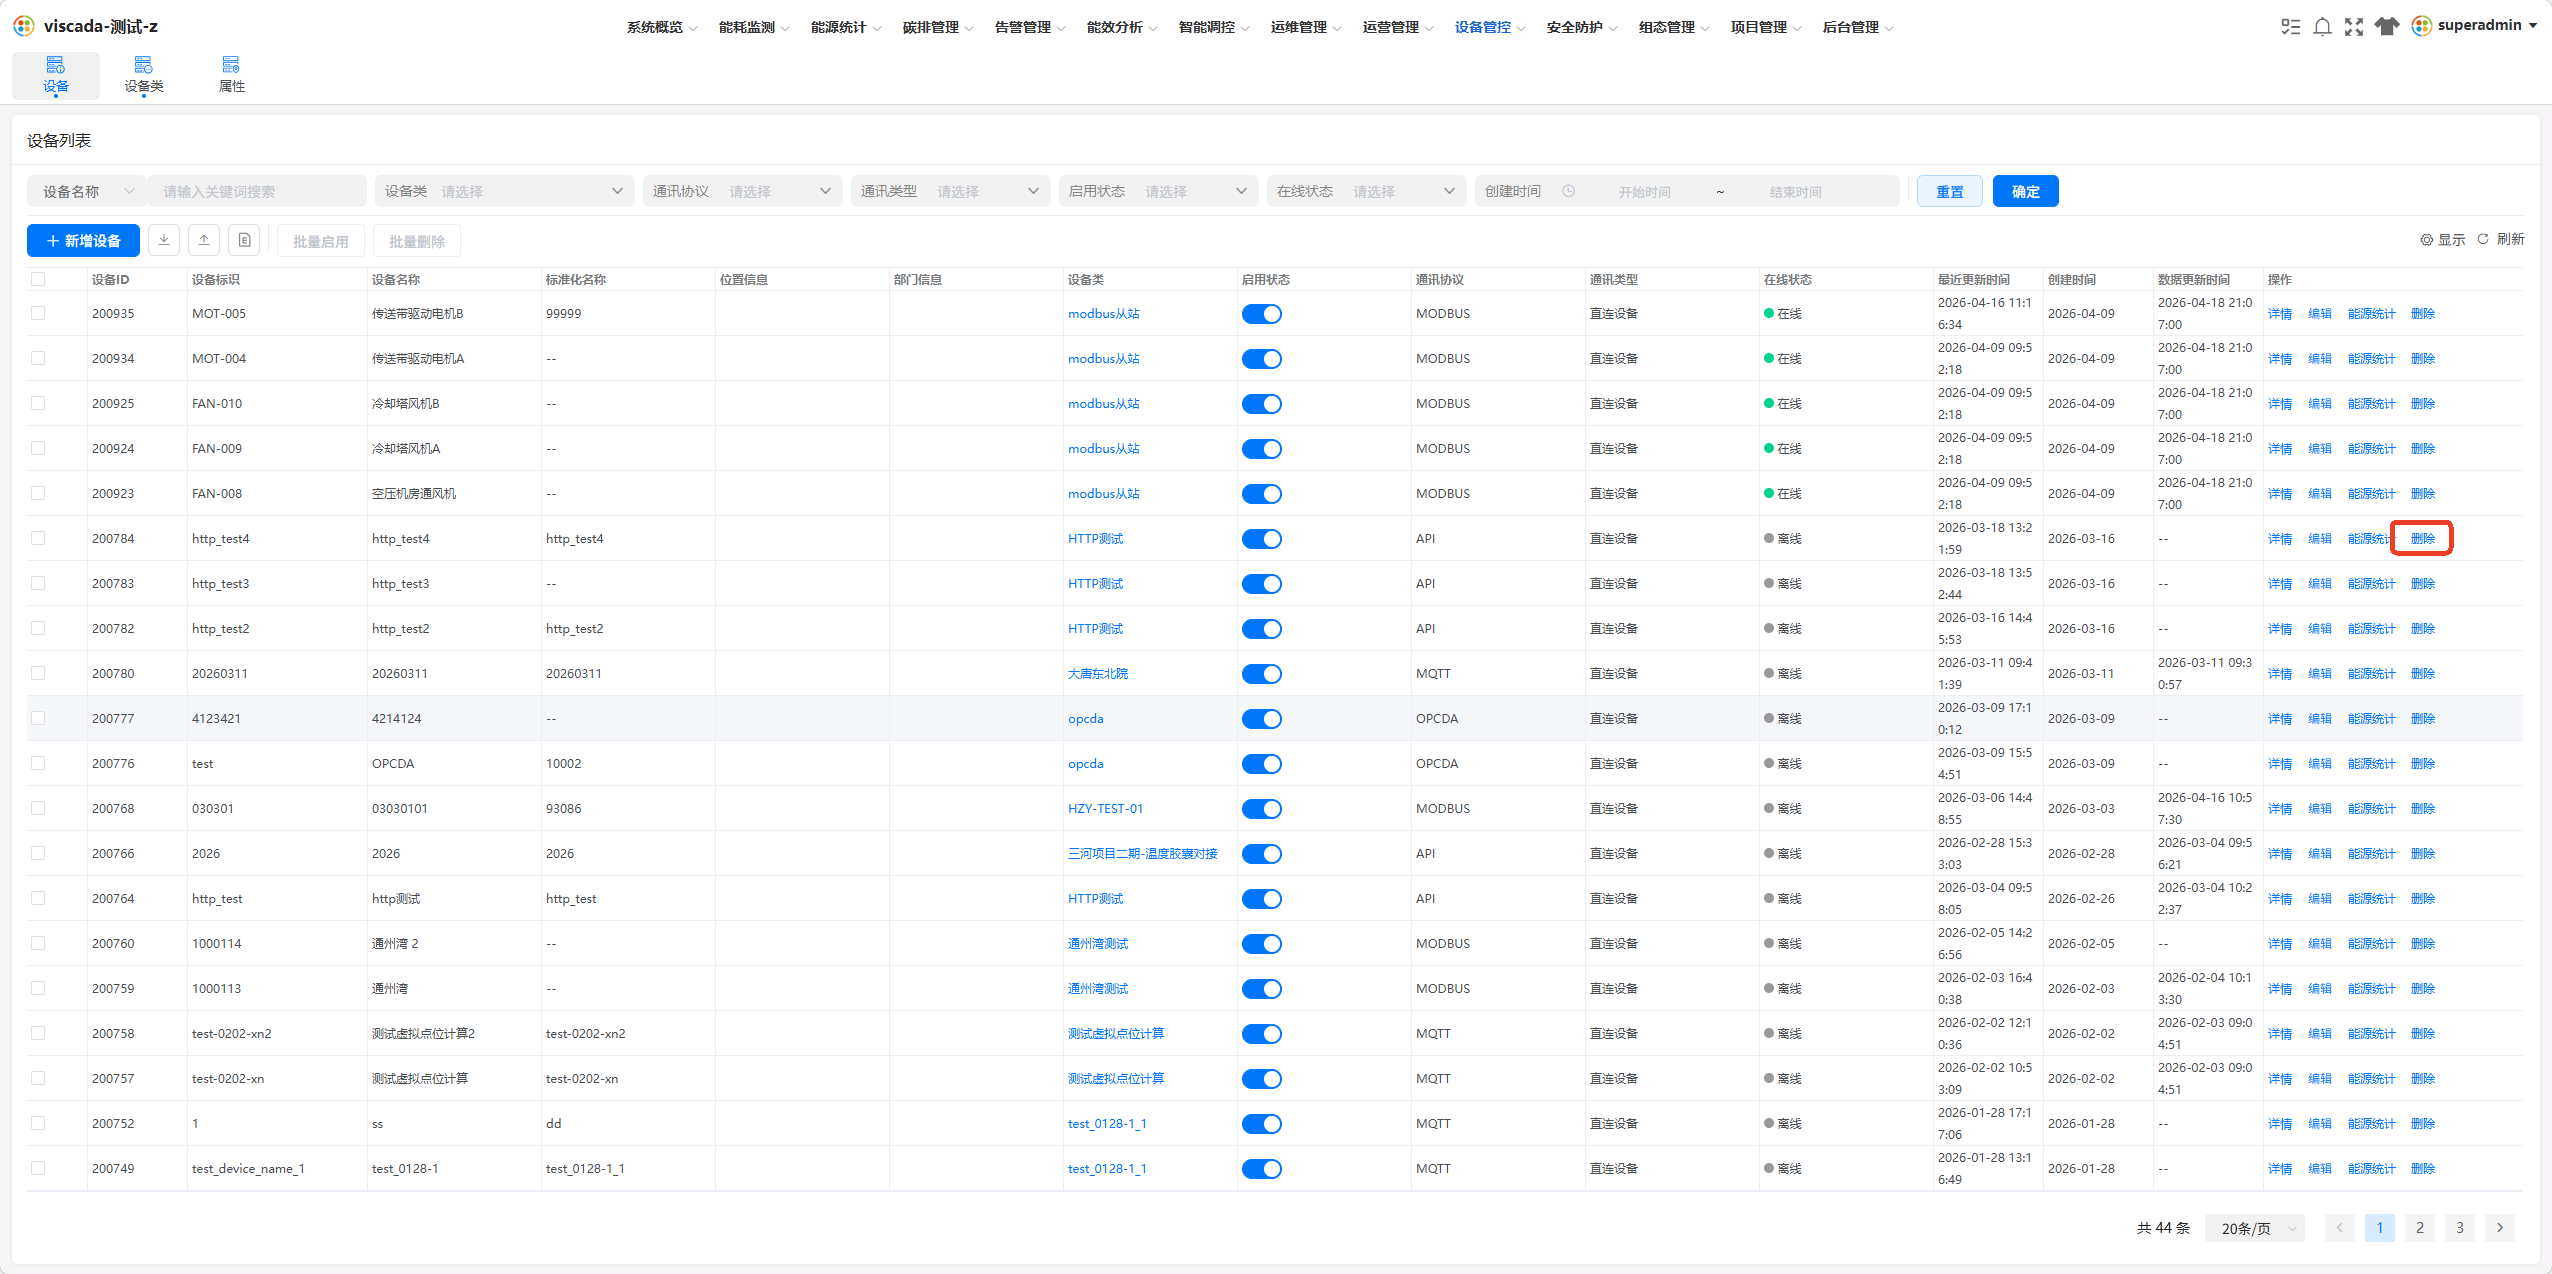2552x1274 pixels.
Task: Toggle 启用状态 switch for device 200768
Action: click(x=1262, y=809)
